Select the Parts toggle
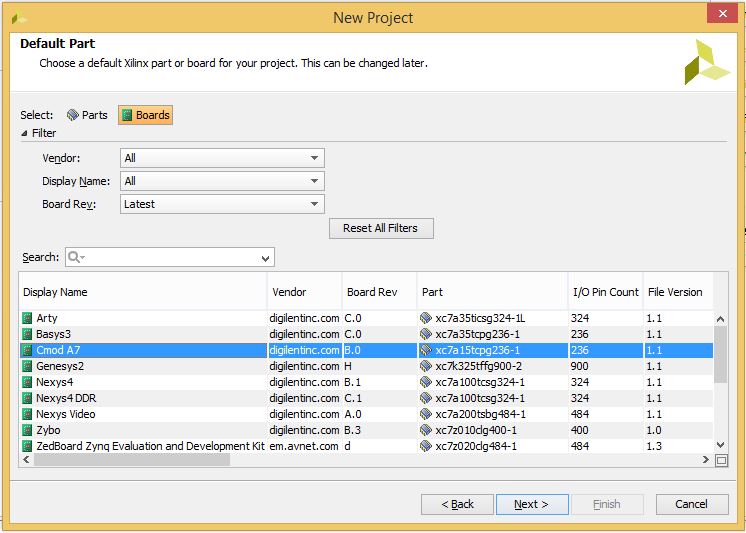 (87, 115)
